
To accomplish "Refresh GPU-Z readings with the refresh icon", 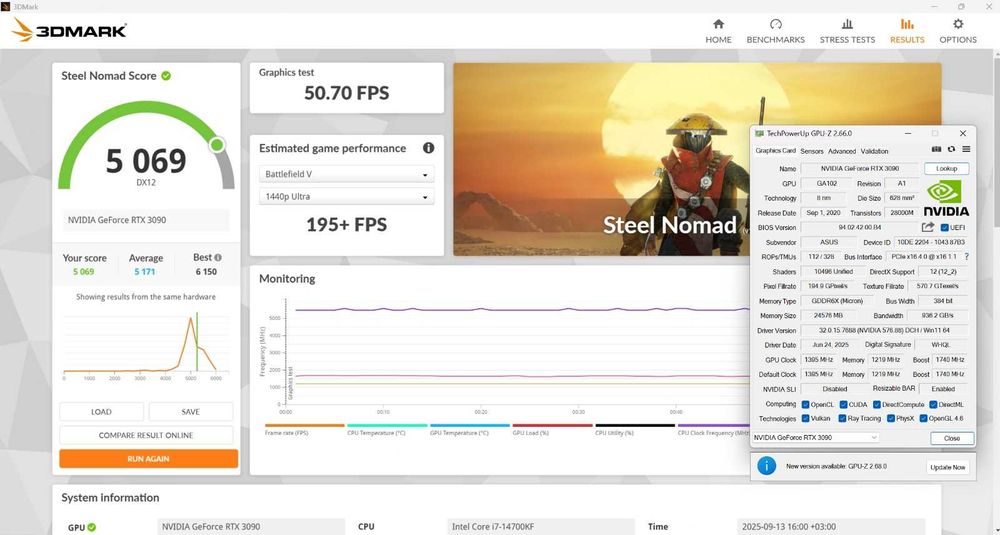I will 951,149.
